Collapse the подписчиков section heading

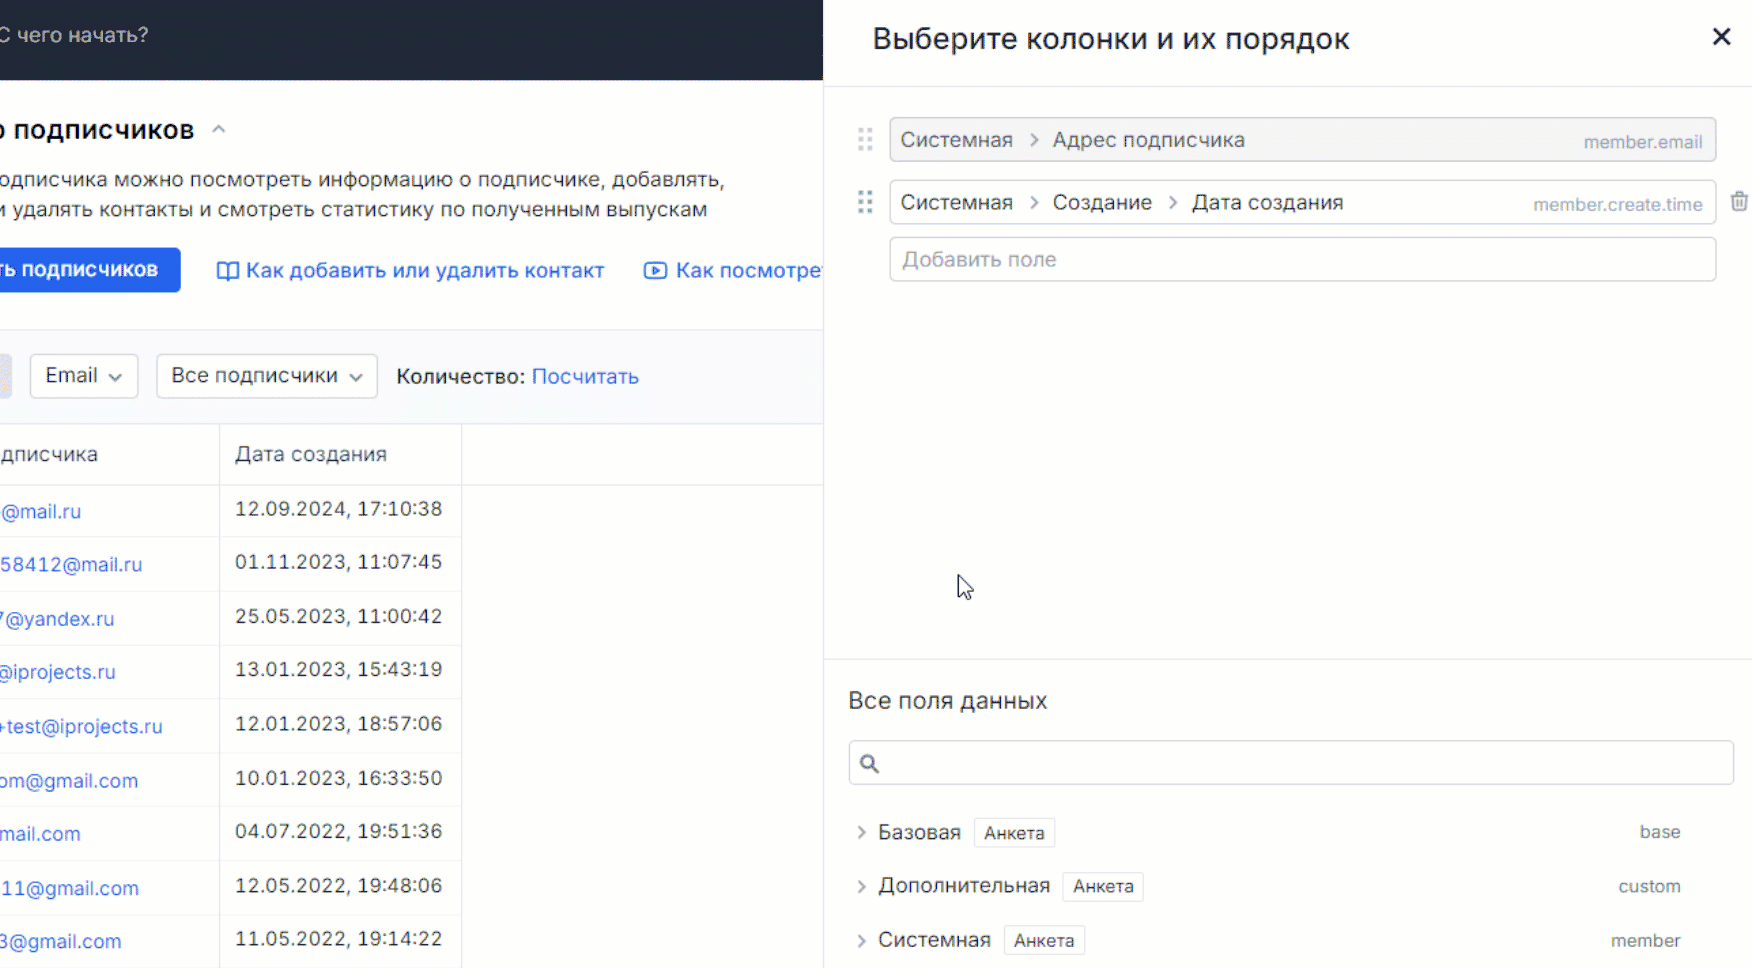(x=218, y=128)
